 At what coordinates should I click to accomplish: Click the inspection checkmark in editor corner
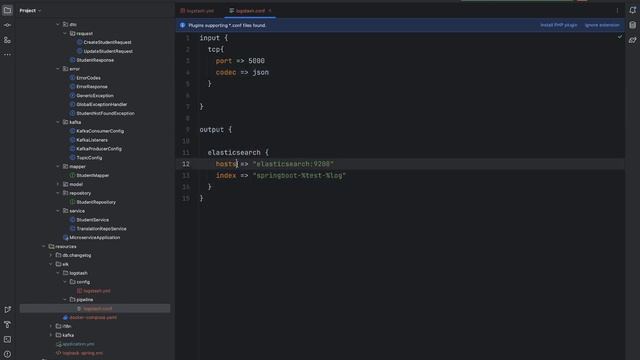[x=620, y=37]
